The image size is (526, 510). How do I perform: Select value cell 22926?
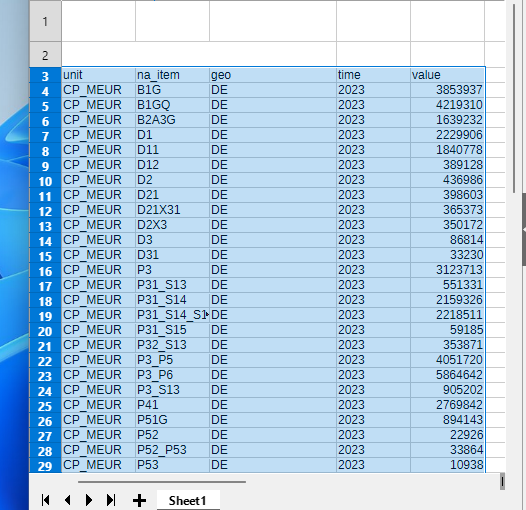(448, 435)
